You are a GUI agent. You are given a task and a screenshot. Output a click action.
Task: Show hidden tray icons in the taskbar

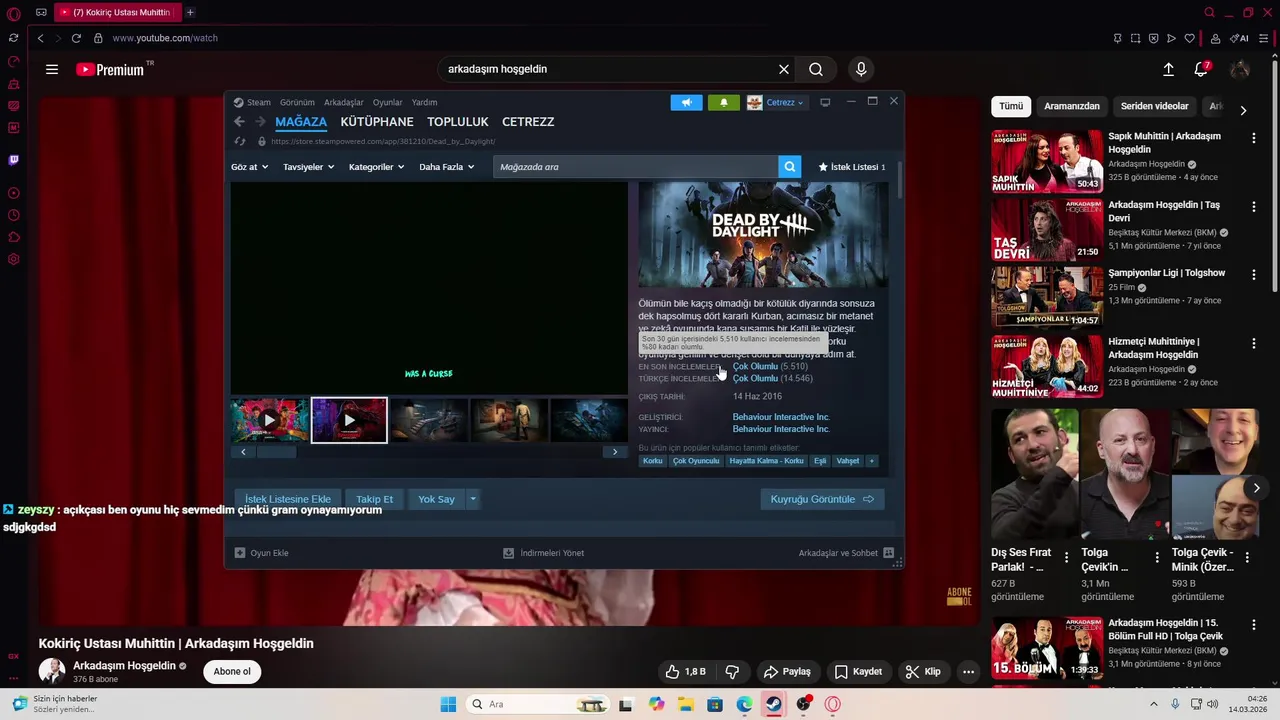pos(1153,704)
